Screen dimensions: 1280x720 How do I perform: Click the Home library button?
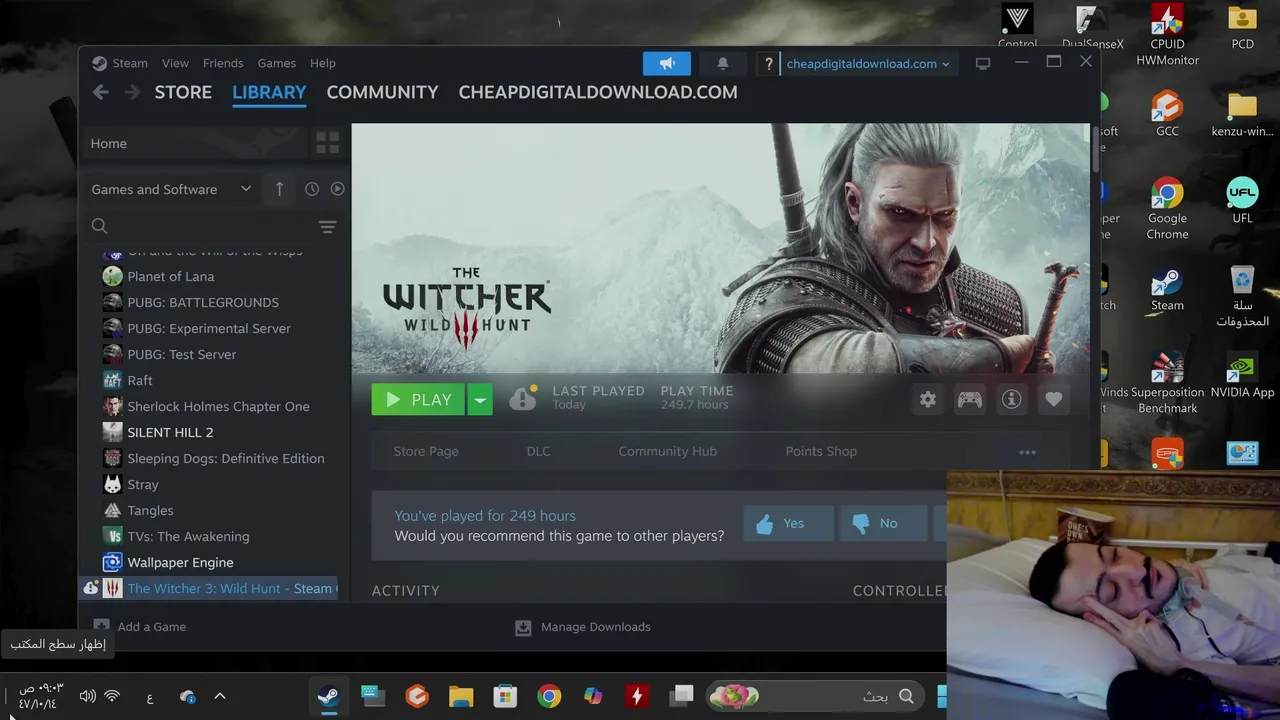tap(194, 143)
